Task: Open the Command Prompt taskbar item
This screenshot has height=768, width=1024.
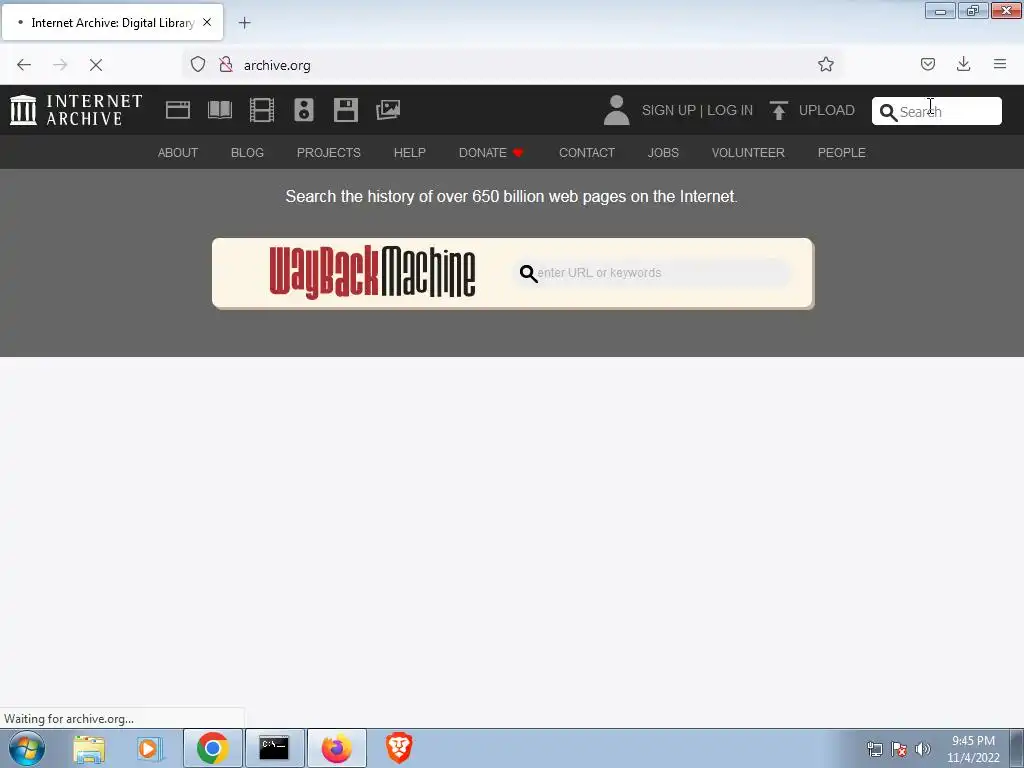Action: 274,748
